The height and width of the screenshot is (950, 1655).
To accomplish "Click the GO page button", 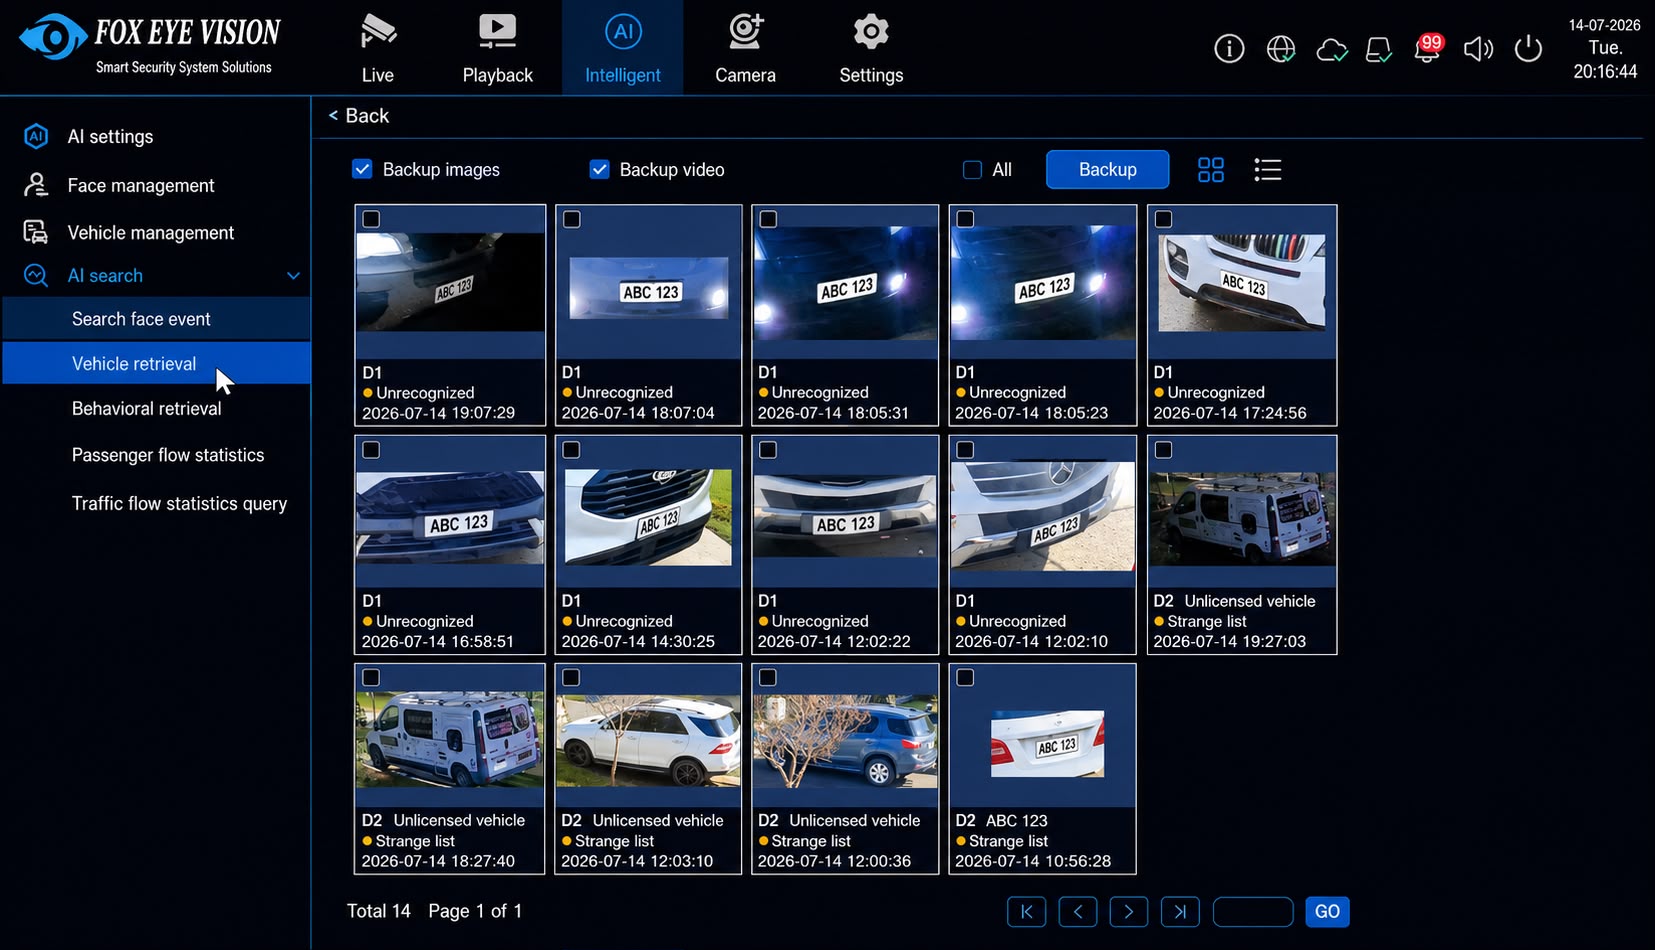I will click(1327, 911).
